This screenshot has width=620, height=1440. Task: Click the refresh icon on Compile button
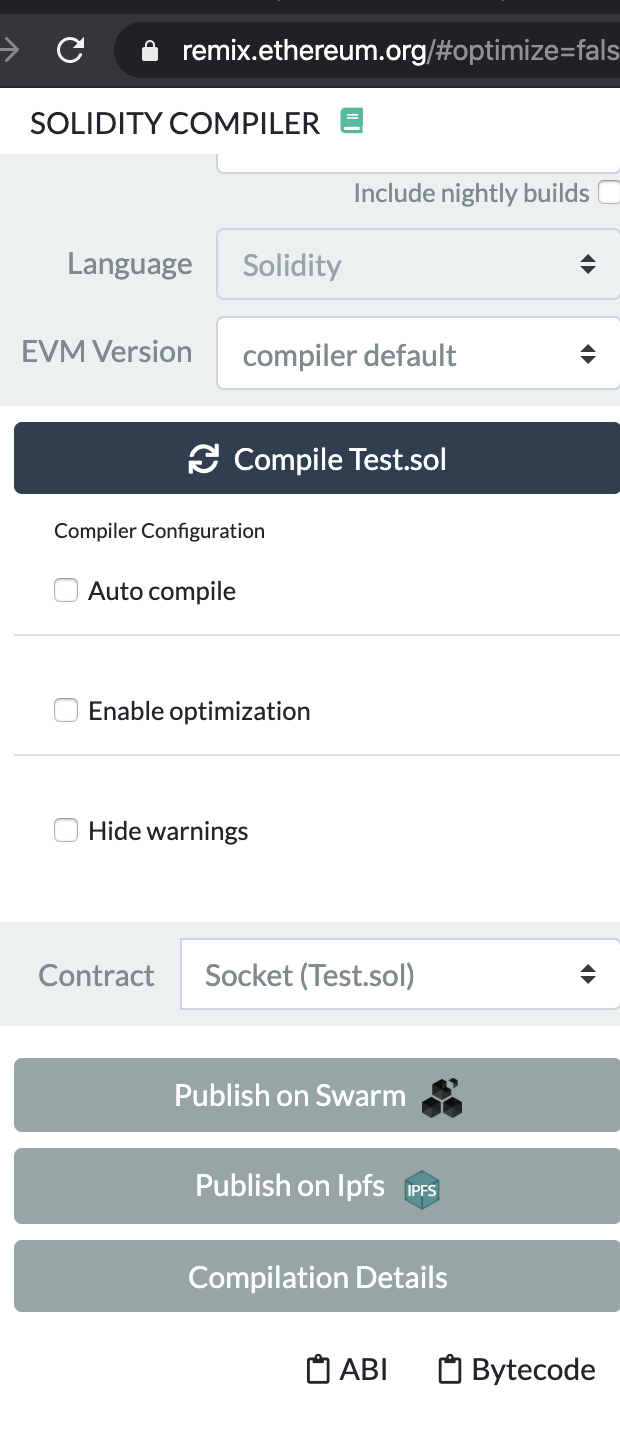tap(203, 459)
